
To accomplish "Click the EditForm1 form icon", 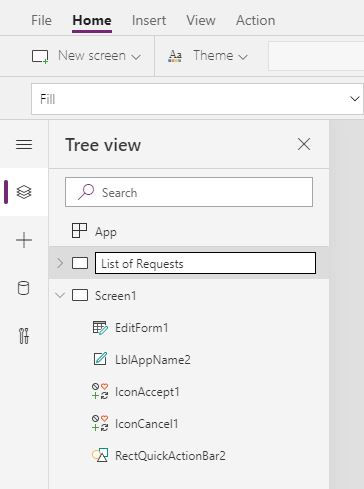I will pyautogui.click(x=100, y=328).
